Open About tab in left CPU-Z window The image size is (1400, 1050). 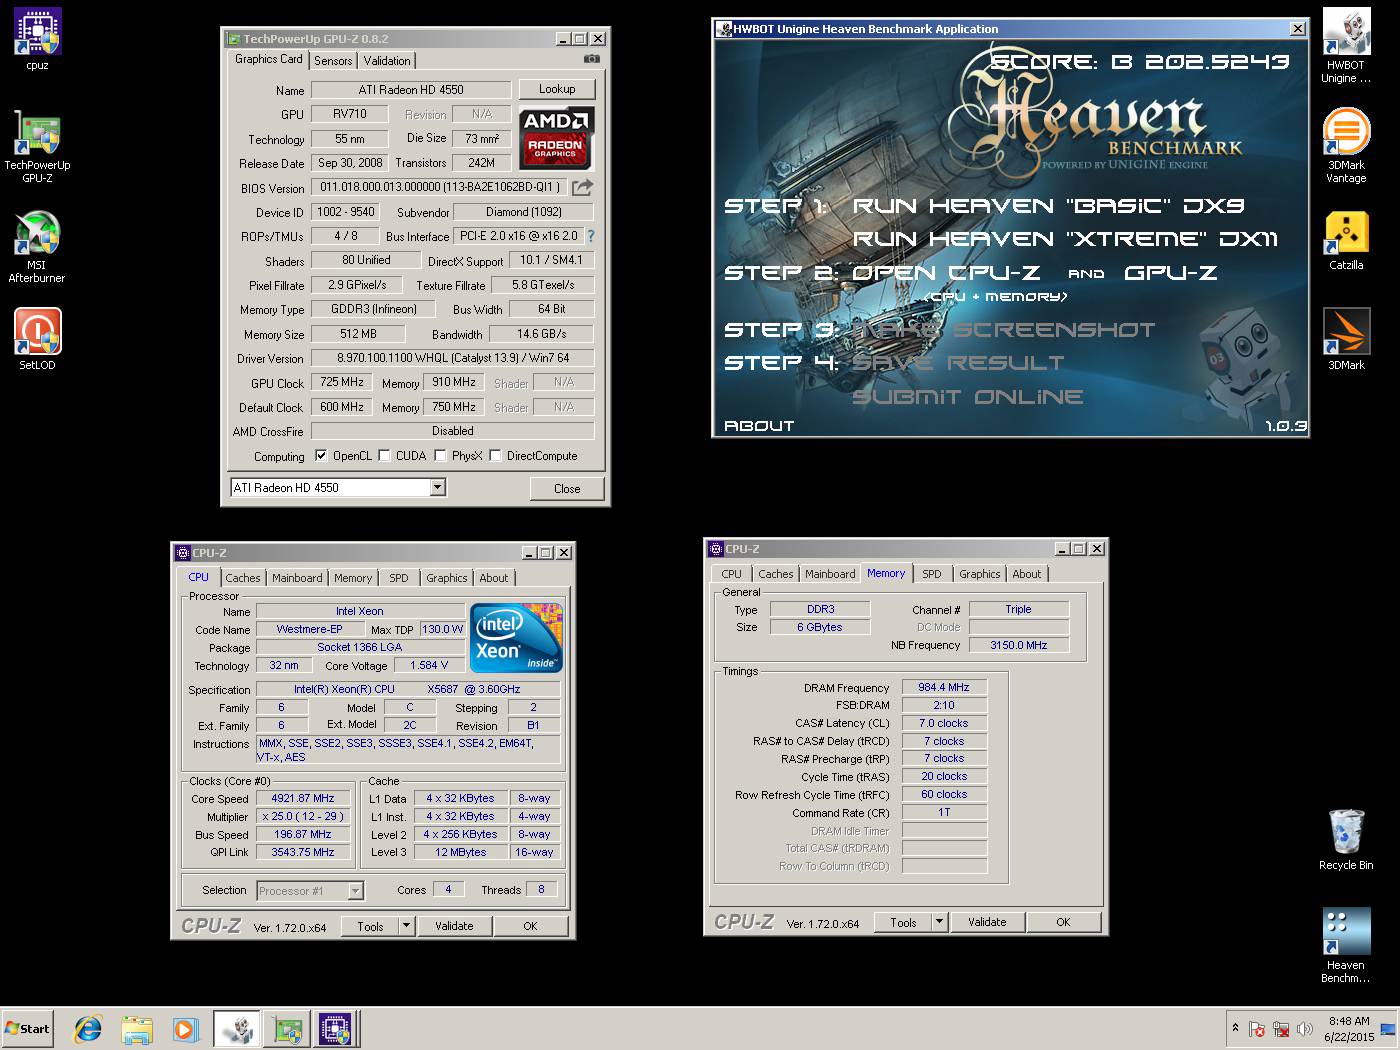click(x=493, y=578)
